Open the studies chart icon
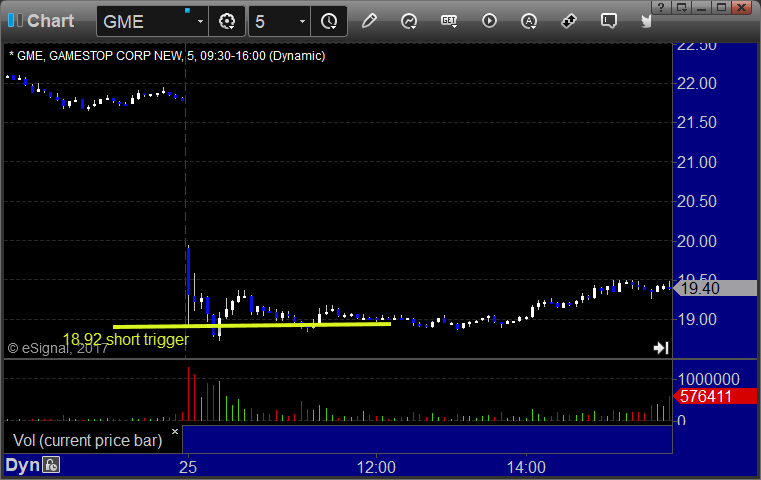761x480 pixels. point(409,21)
